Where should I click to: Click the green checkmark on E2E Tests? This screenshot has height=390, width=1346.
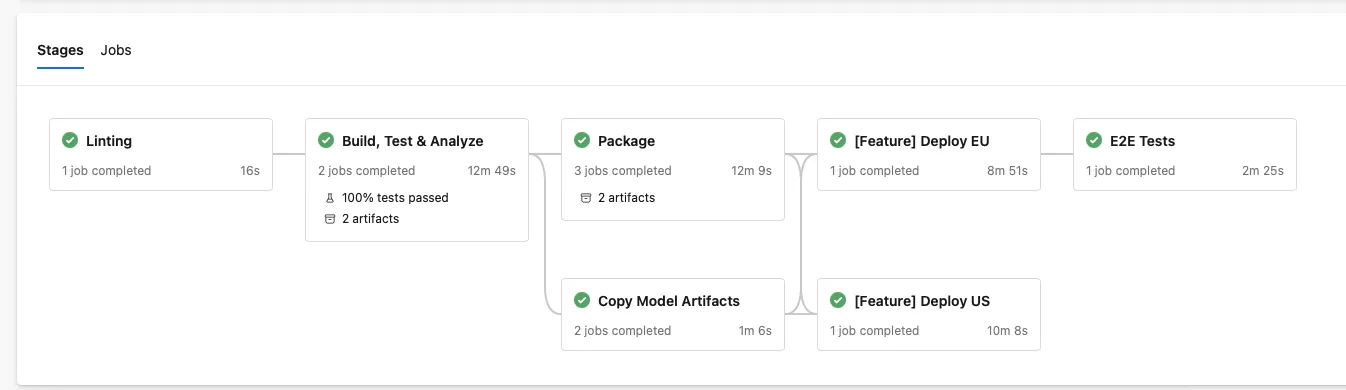click(1094, 141)
